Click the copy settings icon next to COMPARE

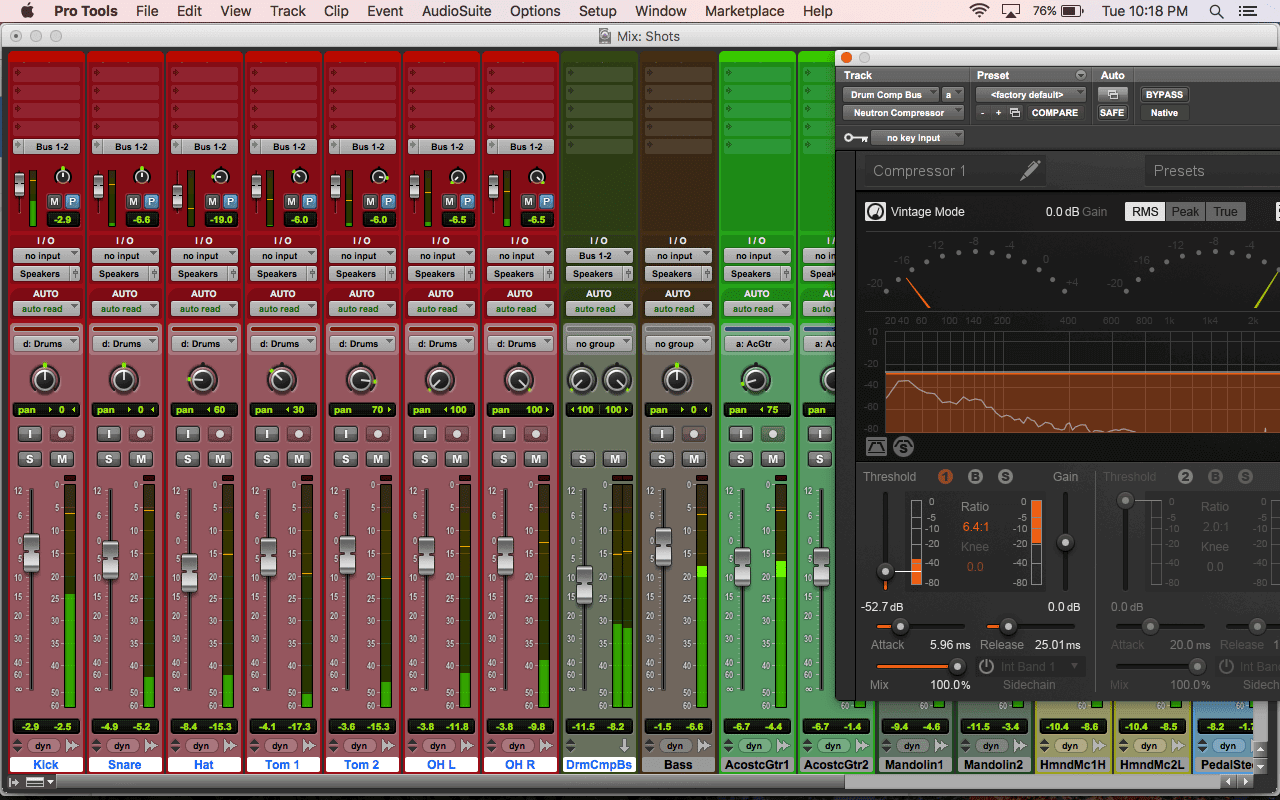coord(1015,113)
